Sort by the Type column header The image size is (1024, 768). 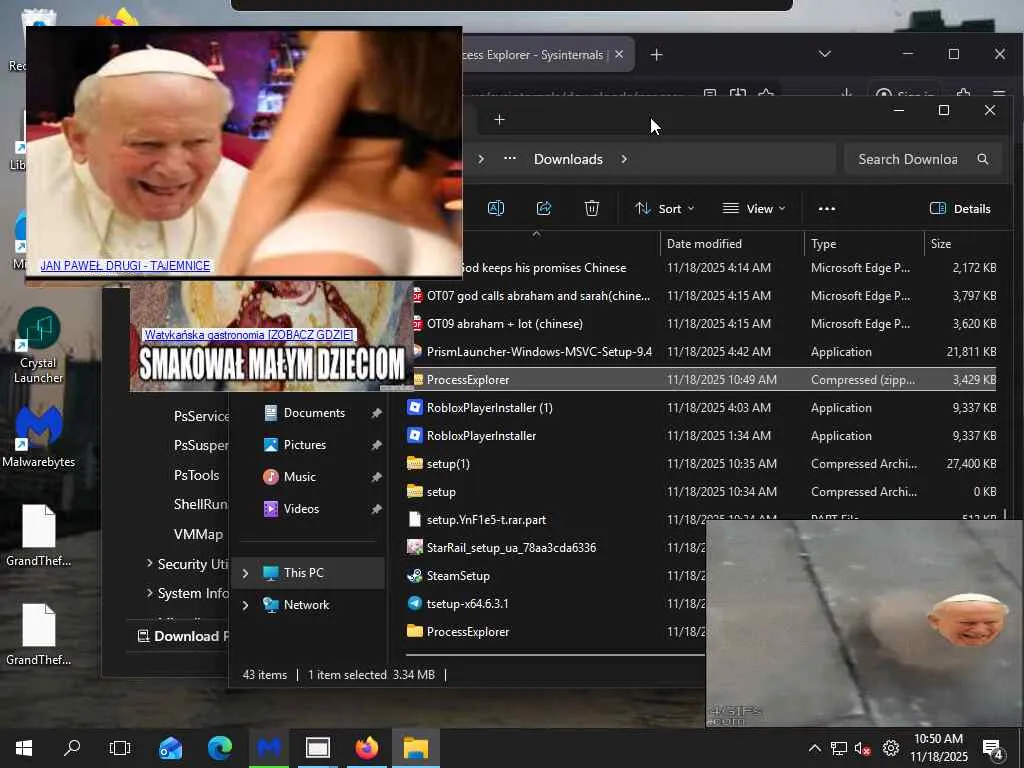click(x=864, y=244)
